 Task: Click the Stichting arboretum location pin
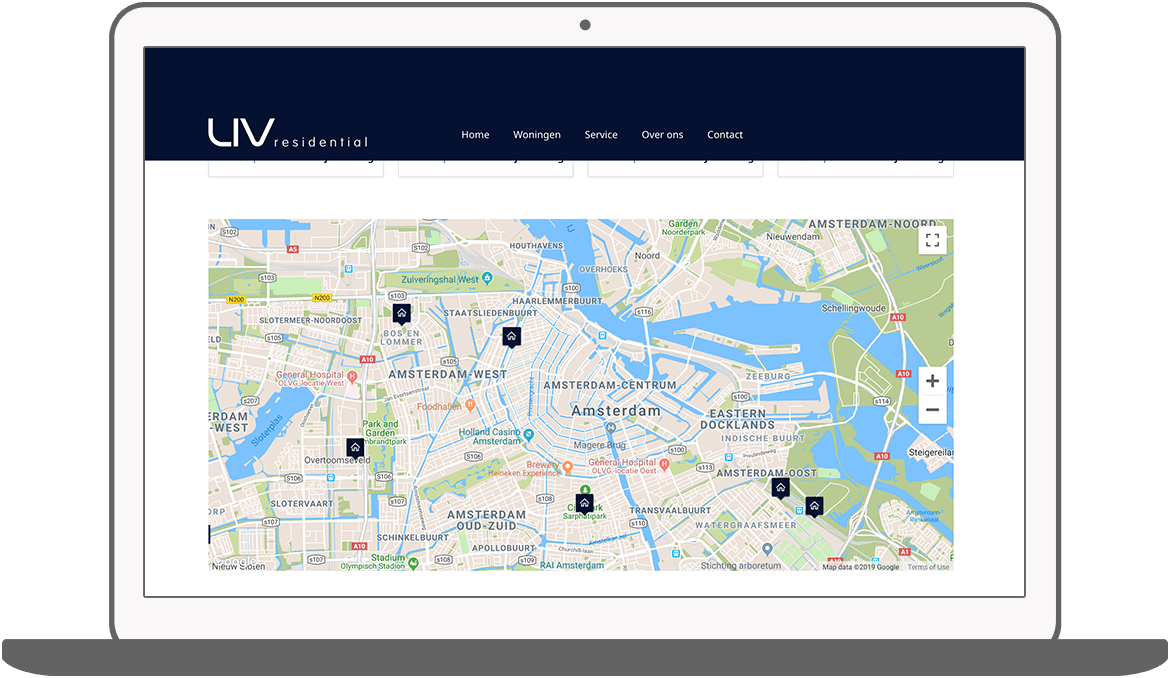click(x=767, y=549)
